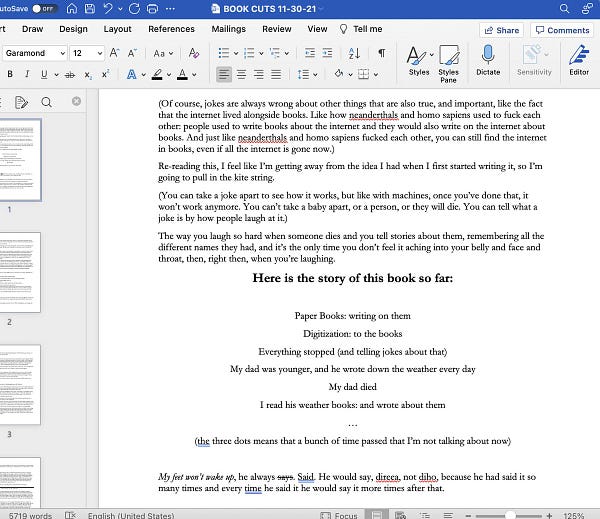The height and width of the screenshot is (519, 600).
Task: Expand numbered list style dropdown
Action: pyautogui.click(x=261, y=54)
